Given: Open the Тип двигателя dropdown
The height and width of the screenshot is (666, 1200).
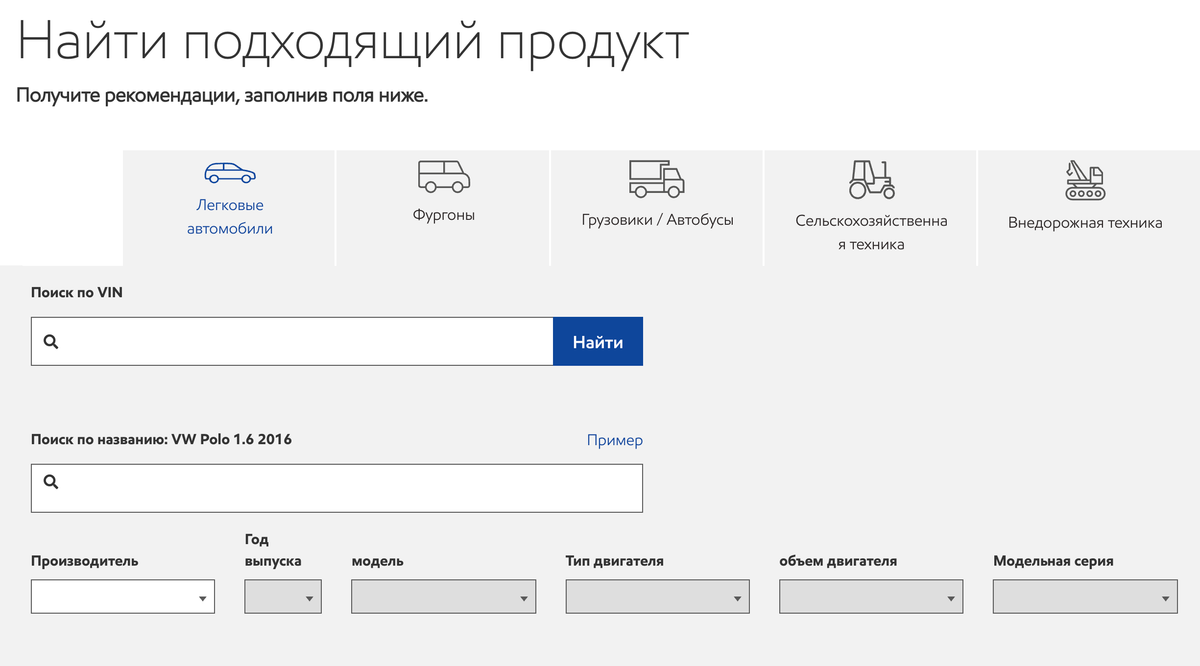Looking at the screenshot, I should tap(657, 597).
